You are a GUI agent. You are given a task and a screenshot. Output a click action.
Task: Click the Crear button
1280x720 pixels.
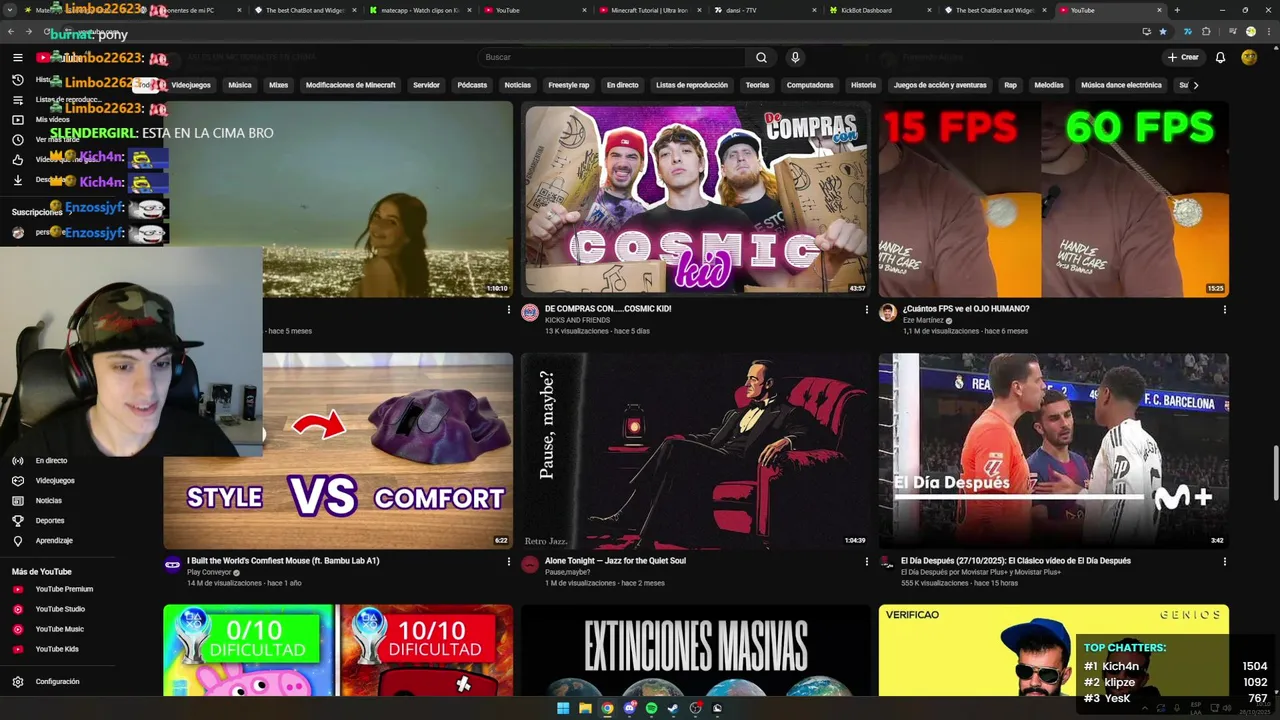1182,58
